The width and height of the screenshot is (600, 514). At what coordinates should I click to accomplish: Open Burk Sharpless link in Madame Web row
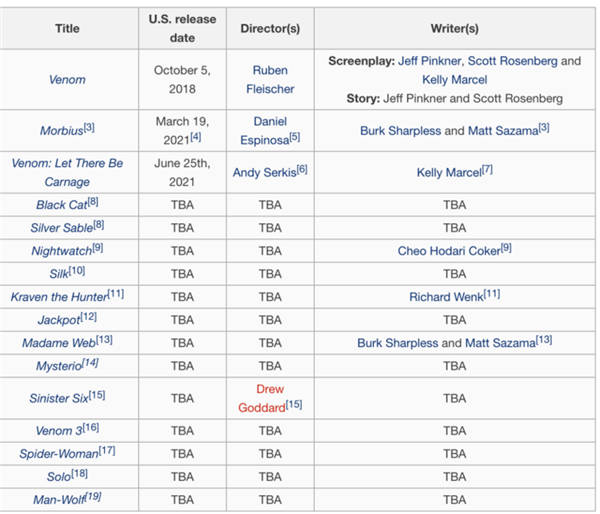pos(398,343)
